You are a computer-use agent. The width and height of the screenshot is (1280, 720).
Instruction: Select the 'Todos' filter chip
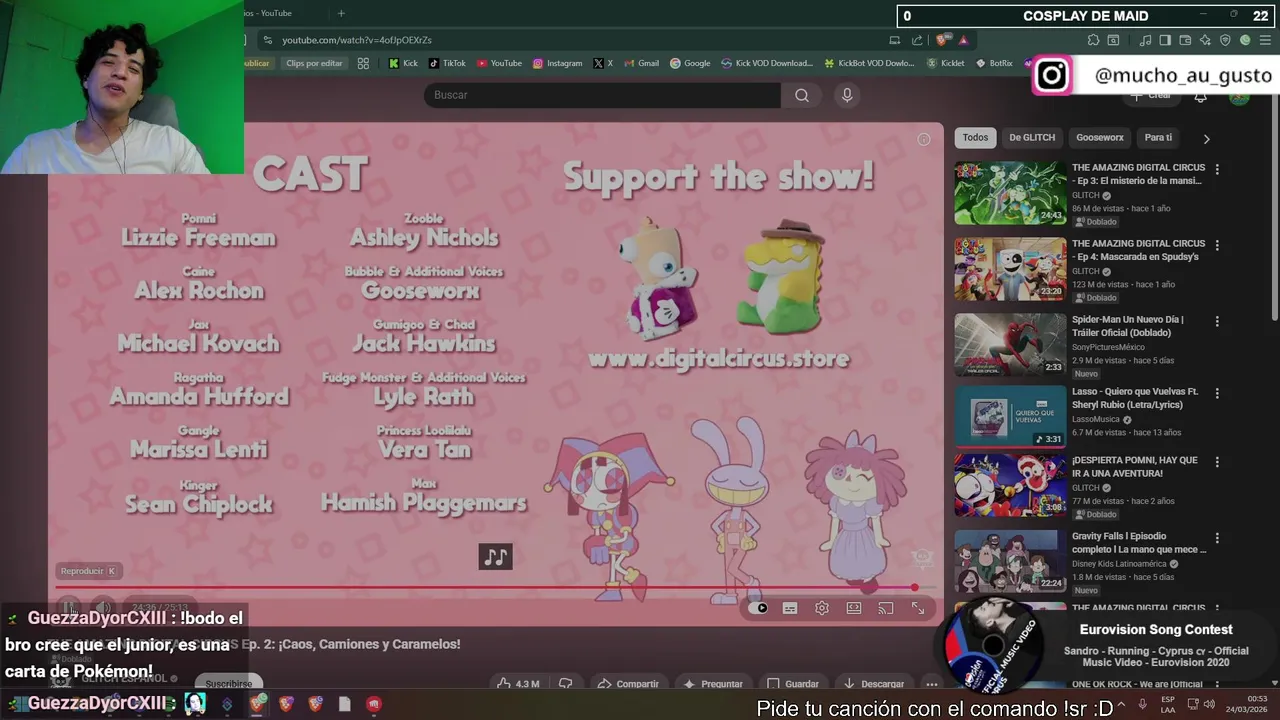tap(975, 138)
